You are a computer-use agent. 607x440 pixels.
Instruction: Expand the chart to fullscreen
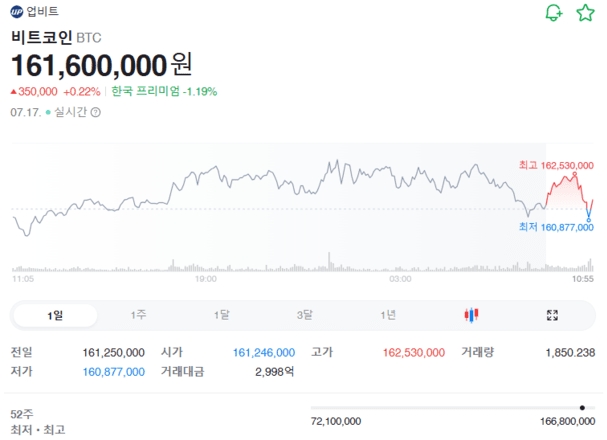point(552,315)
